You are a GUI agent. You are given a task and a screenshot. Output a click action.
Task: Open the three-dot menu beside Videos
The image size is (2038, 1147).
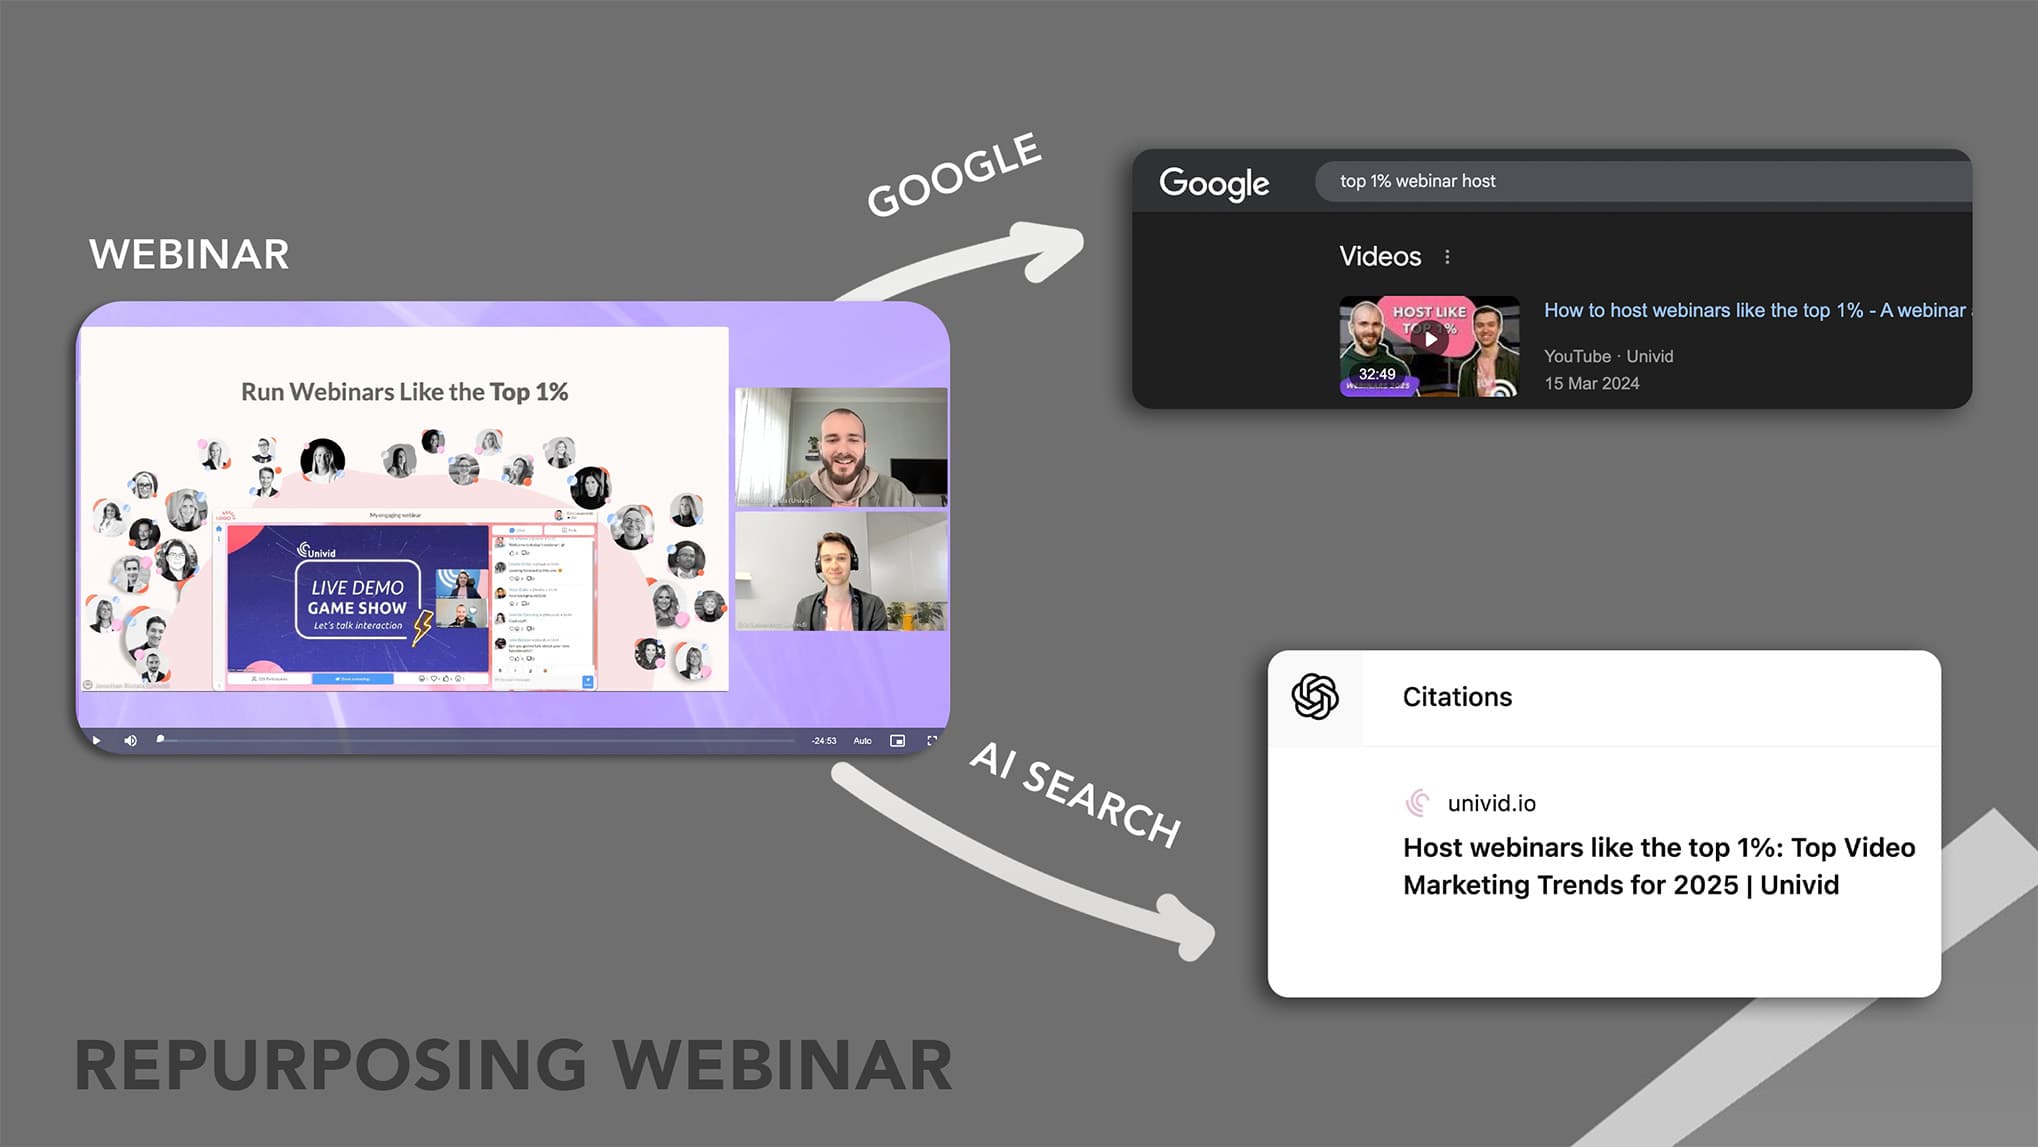click(1447, 257)
